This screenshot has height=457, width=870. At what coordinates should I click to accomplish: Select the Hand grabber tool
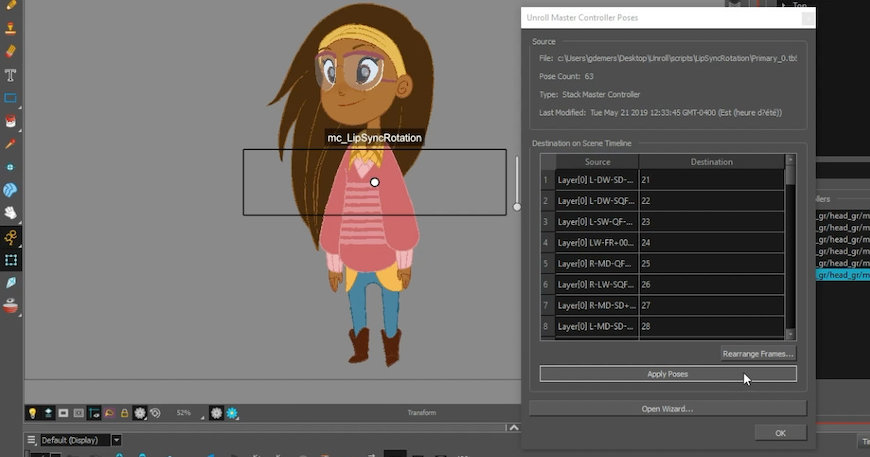[x=10, y=213]
